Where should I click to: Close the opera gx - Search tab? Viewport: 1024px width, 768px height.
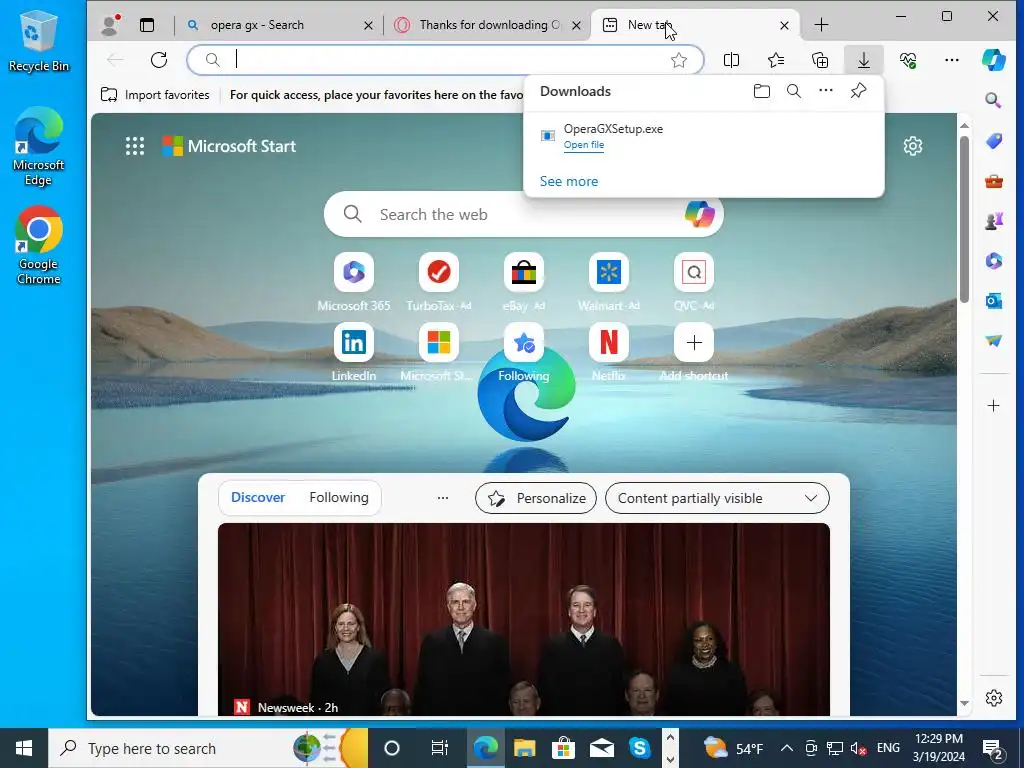368,25
